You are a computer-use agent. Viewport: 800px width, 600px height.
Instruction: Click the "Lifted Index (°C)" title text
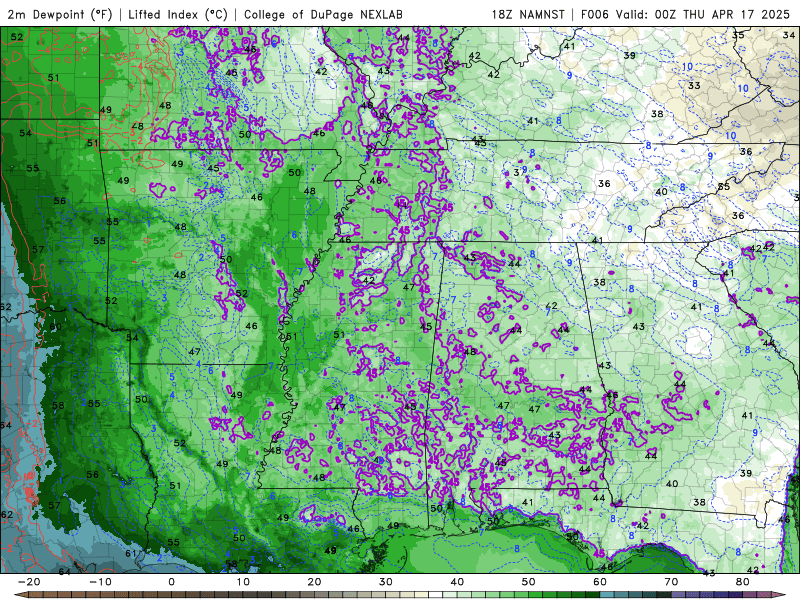[x=178, y=14]
